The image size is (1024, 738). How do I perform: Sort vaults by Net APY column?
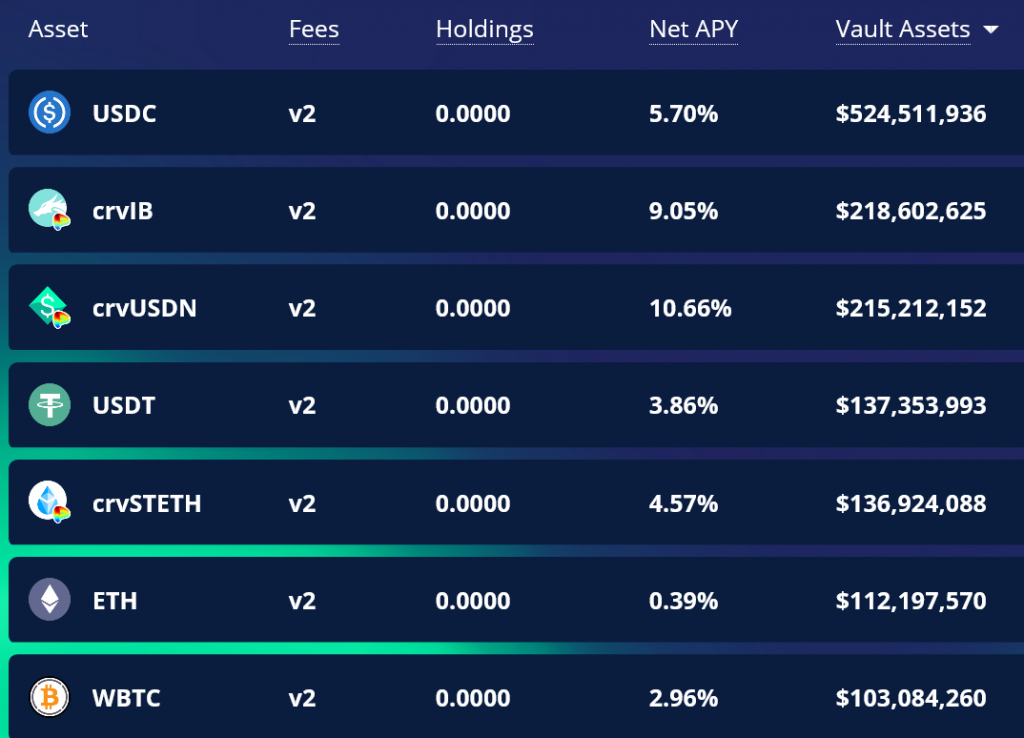pyautogui.click(x=694, y=29)
